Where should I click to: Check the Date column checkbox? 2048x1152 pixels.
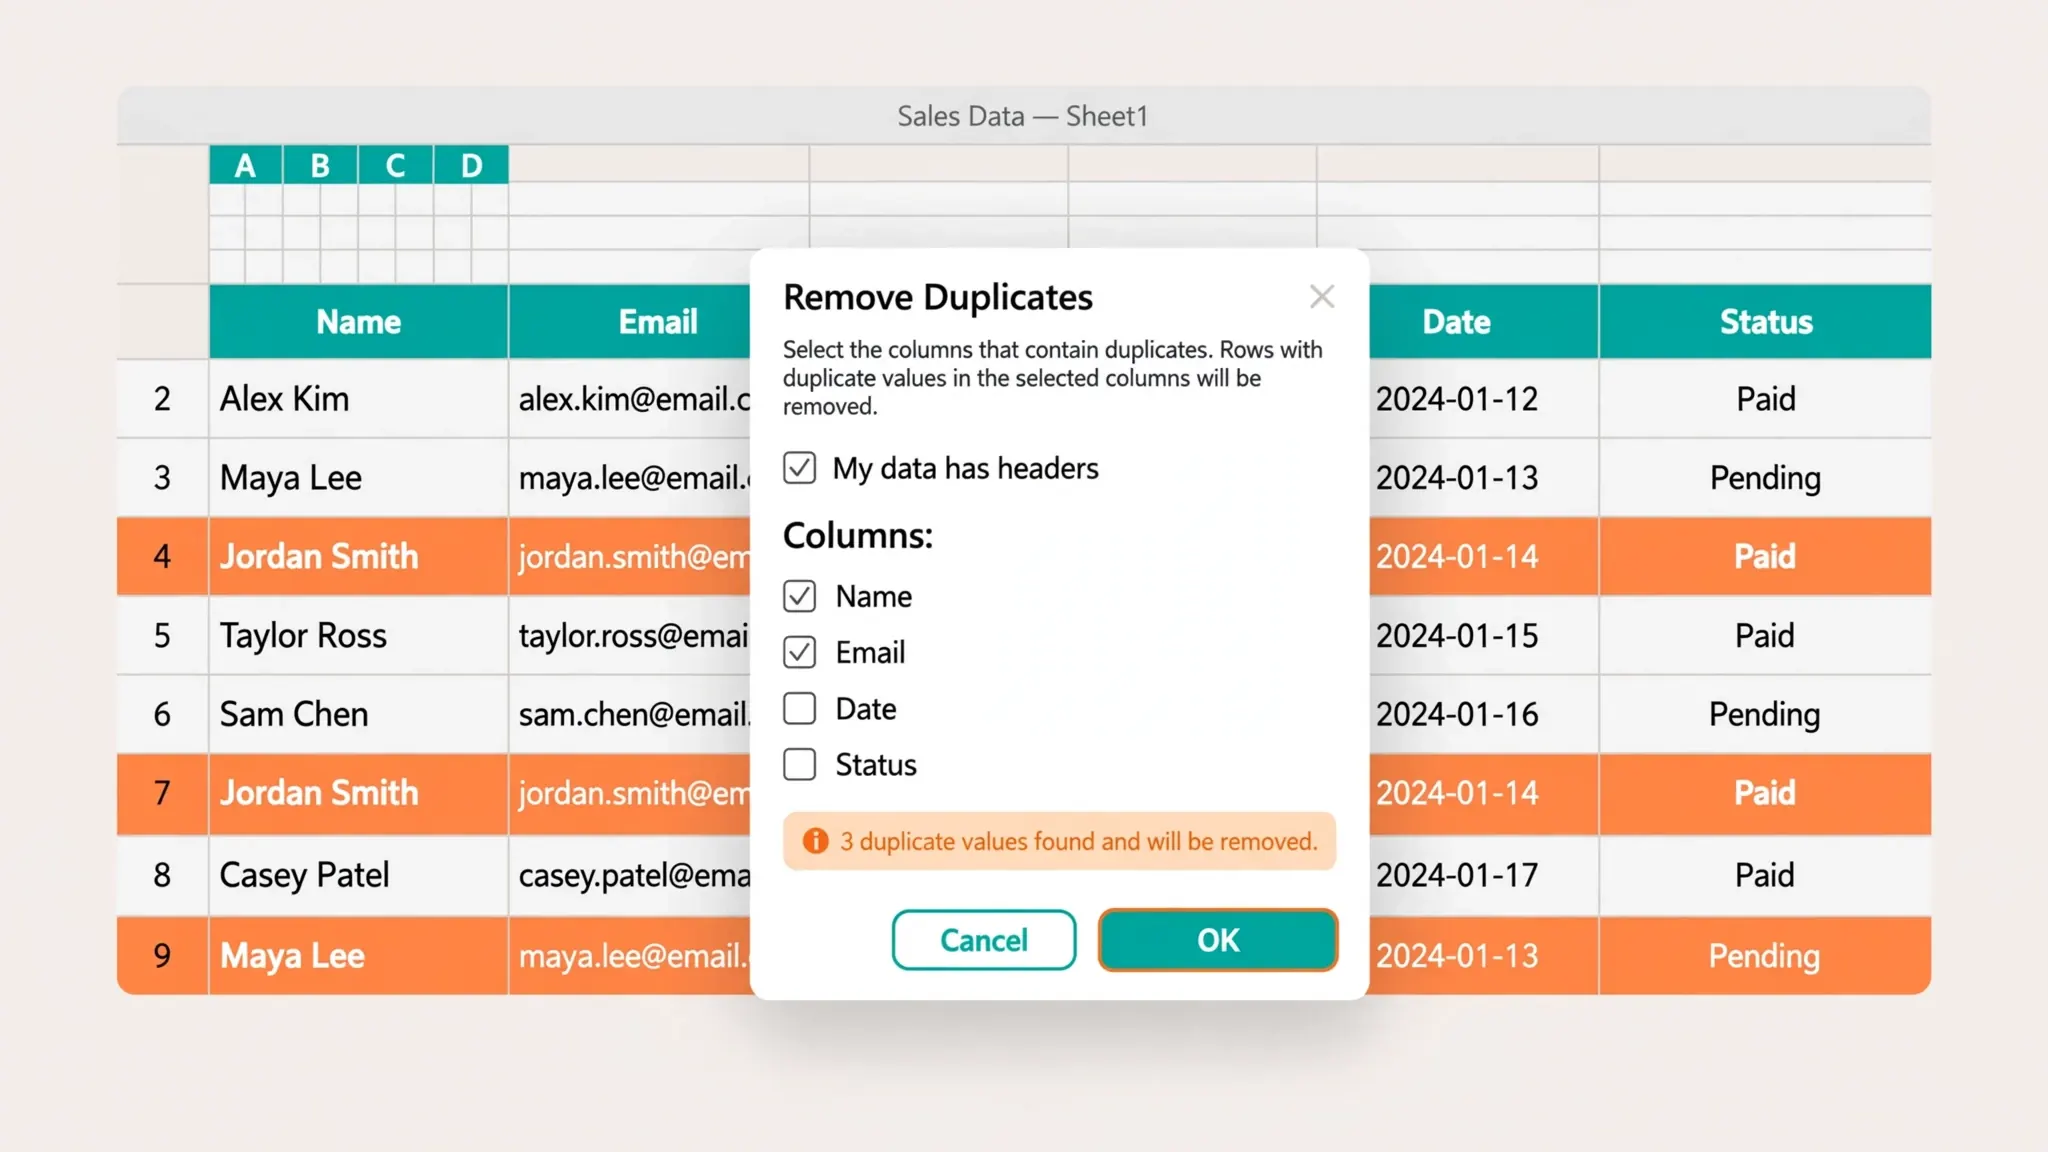[799, 708]
